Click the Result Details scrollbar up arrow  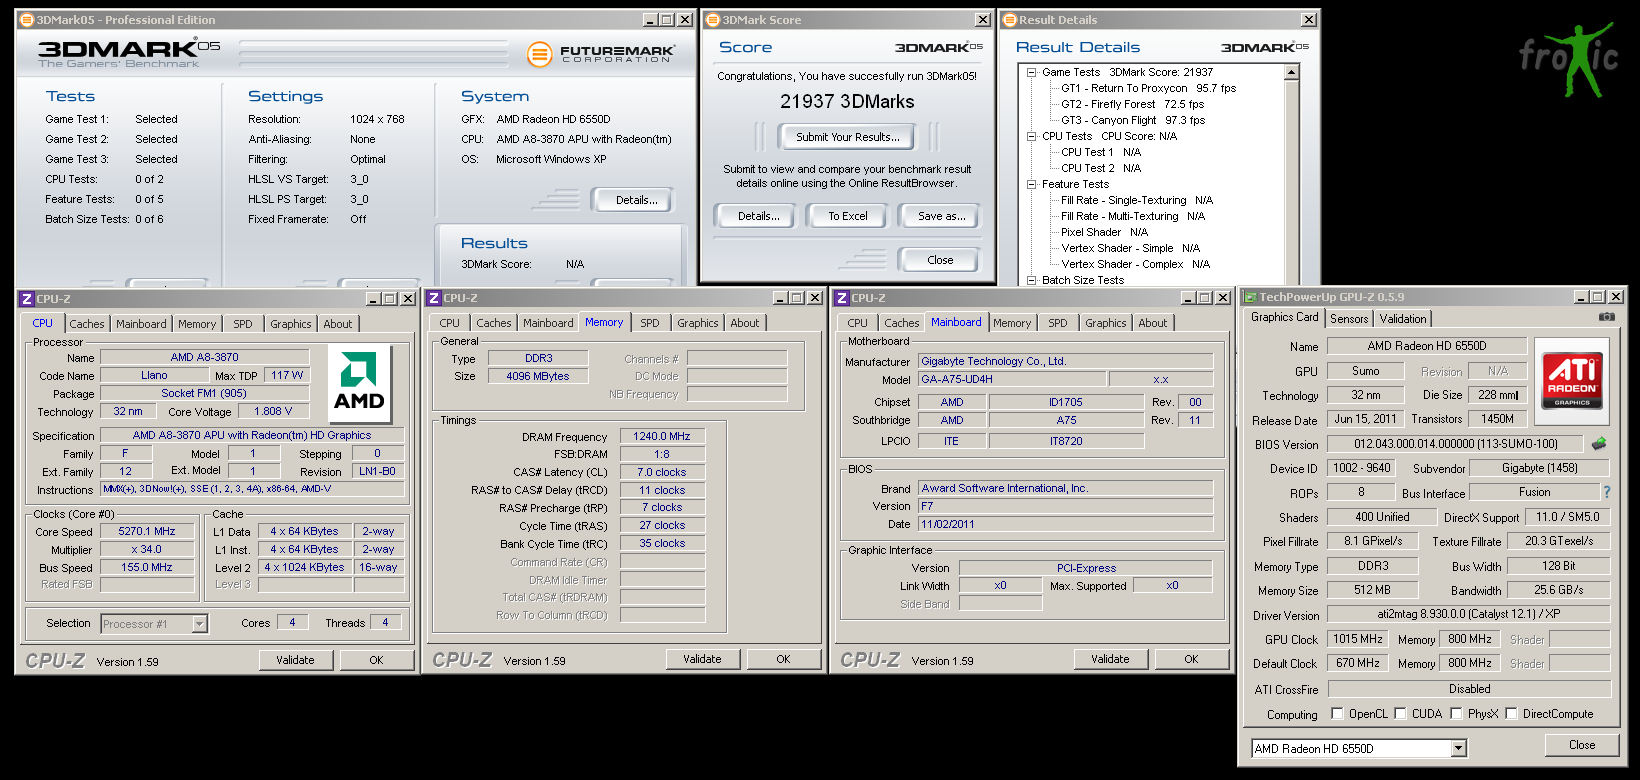click(x=1291, y=72)
